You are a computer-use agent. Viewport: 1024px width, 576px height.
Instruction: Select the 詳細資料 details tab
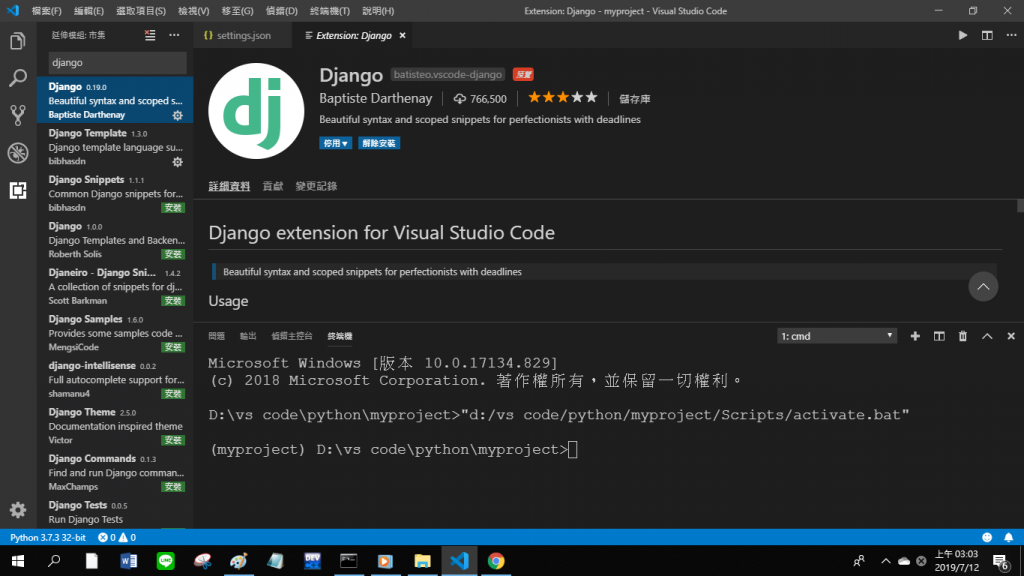pos(229,186)
